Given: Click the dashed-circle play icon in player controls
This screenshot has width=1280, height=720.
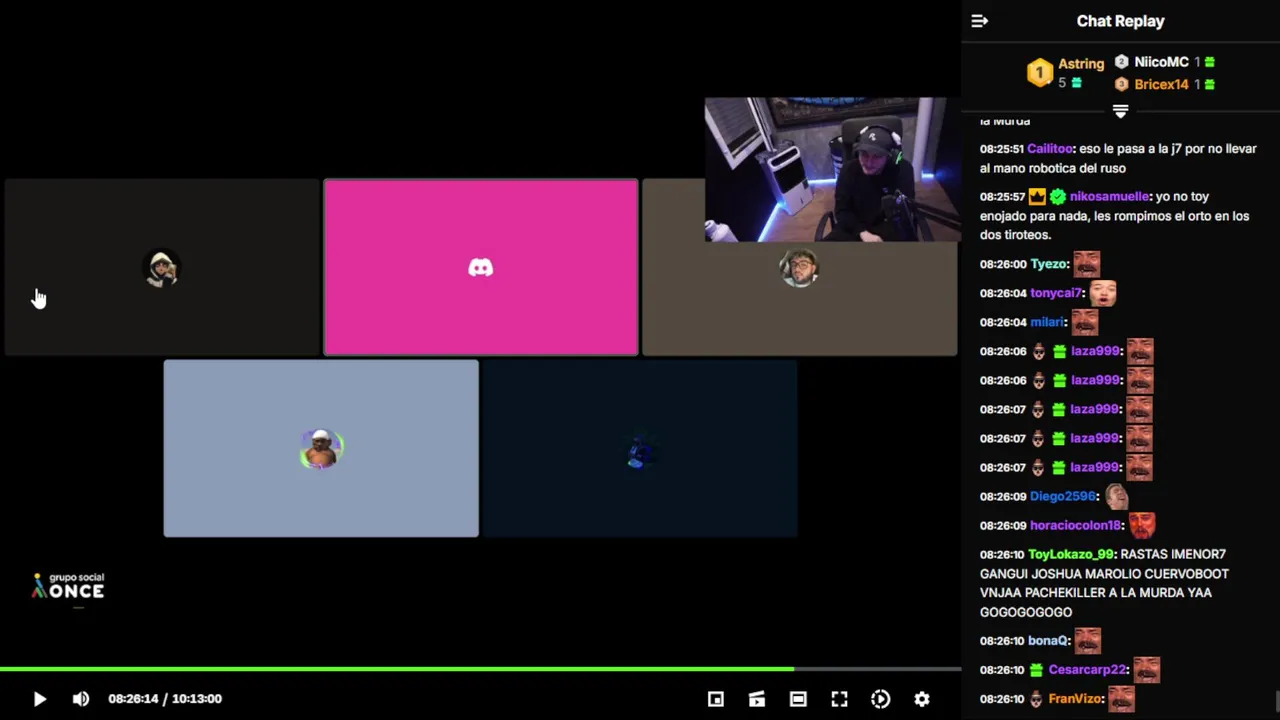Looking at the screenshot, I should [880, 699].
